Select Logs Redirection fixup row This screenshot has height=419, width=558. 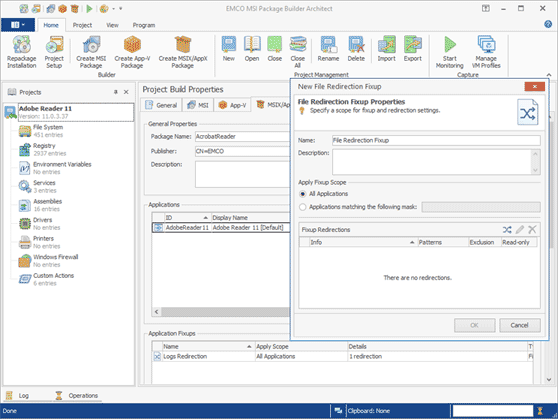(342, 356)
